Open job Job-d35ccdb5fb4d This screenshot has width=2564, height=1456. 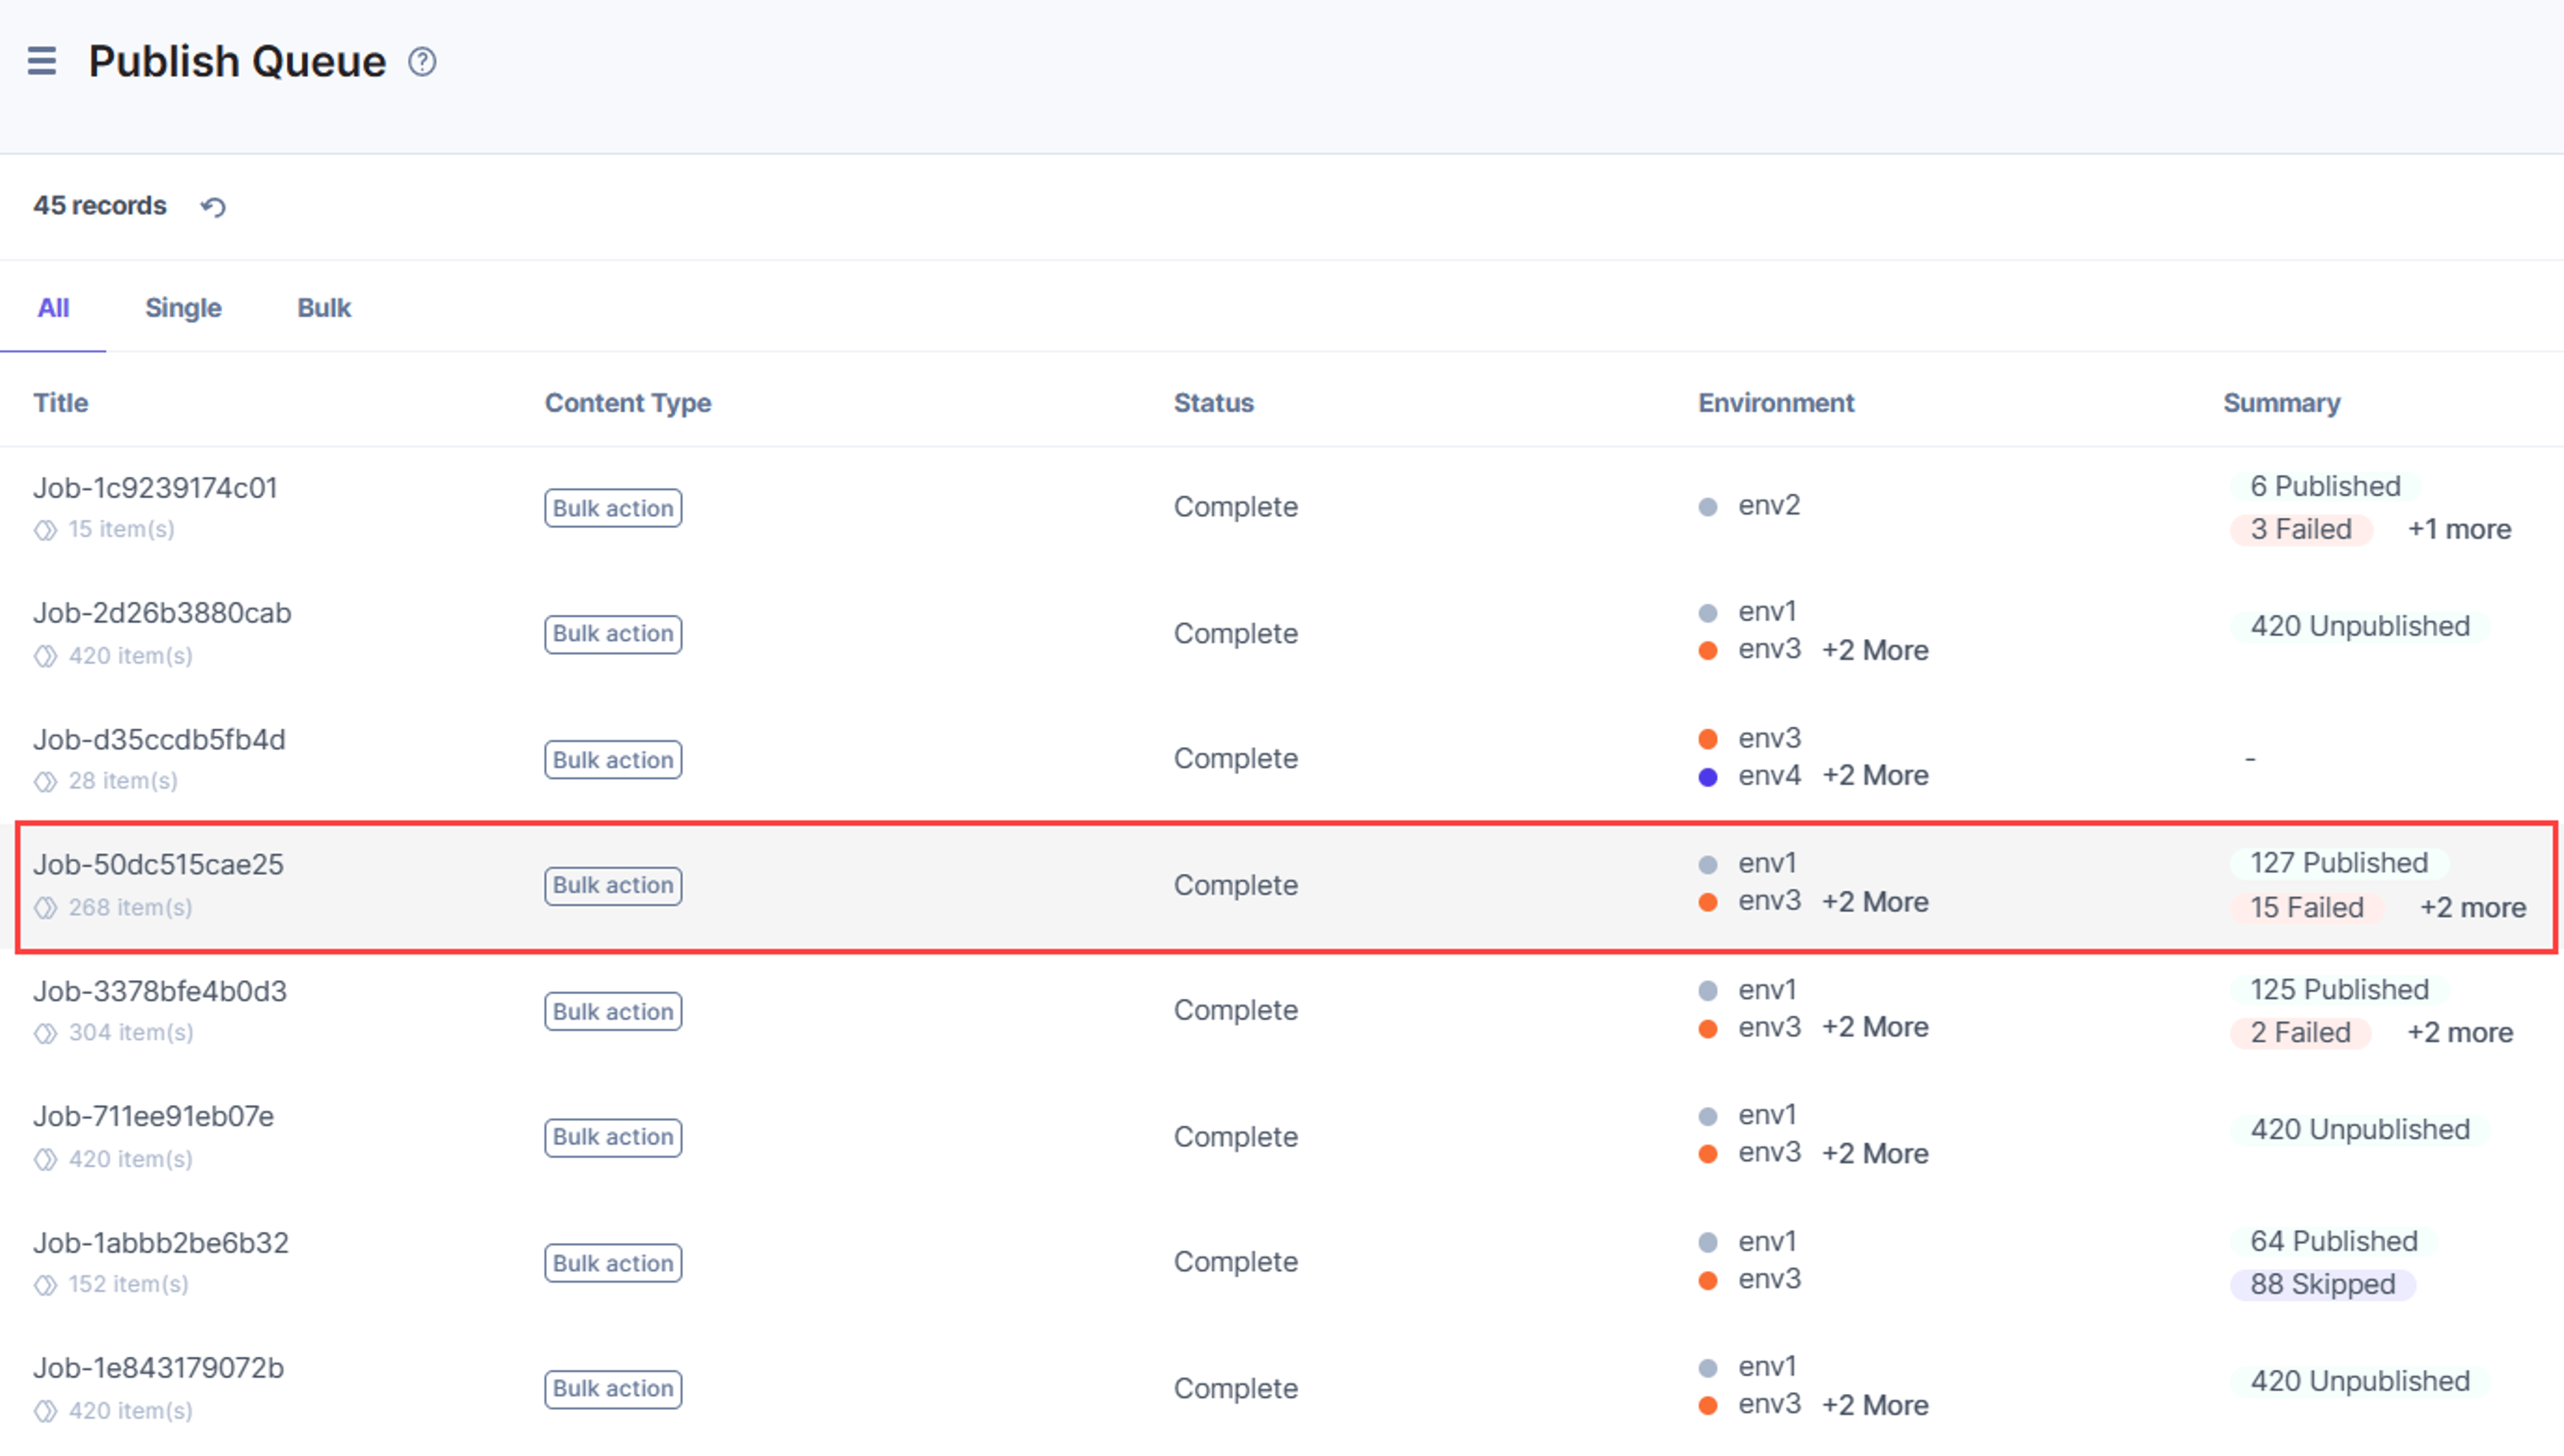(159, 739)
